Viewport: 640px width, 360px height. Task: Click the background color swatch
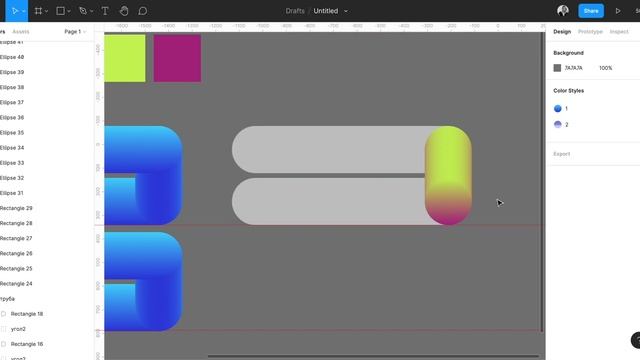[x=557, y=68]
